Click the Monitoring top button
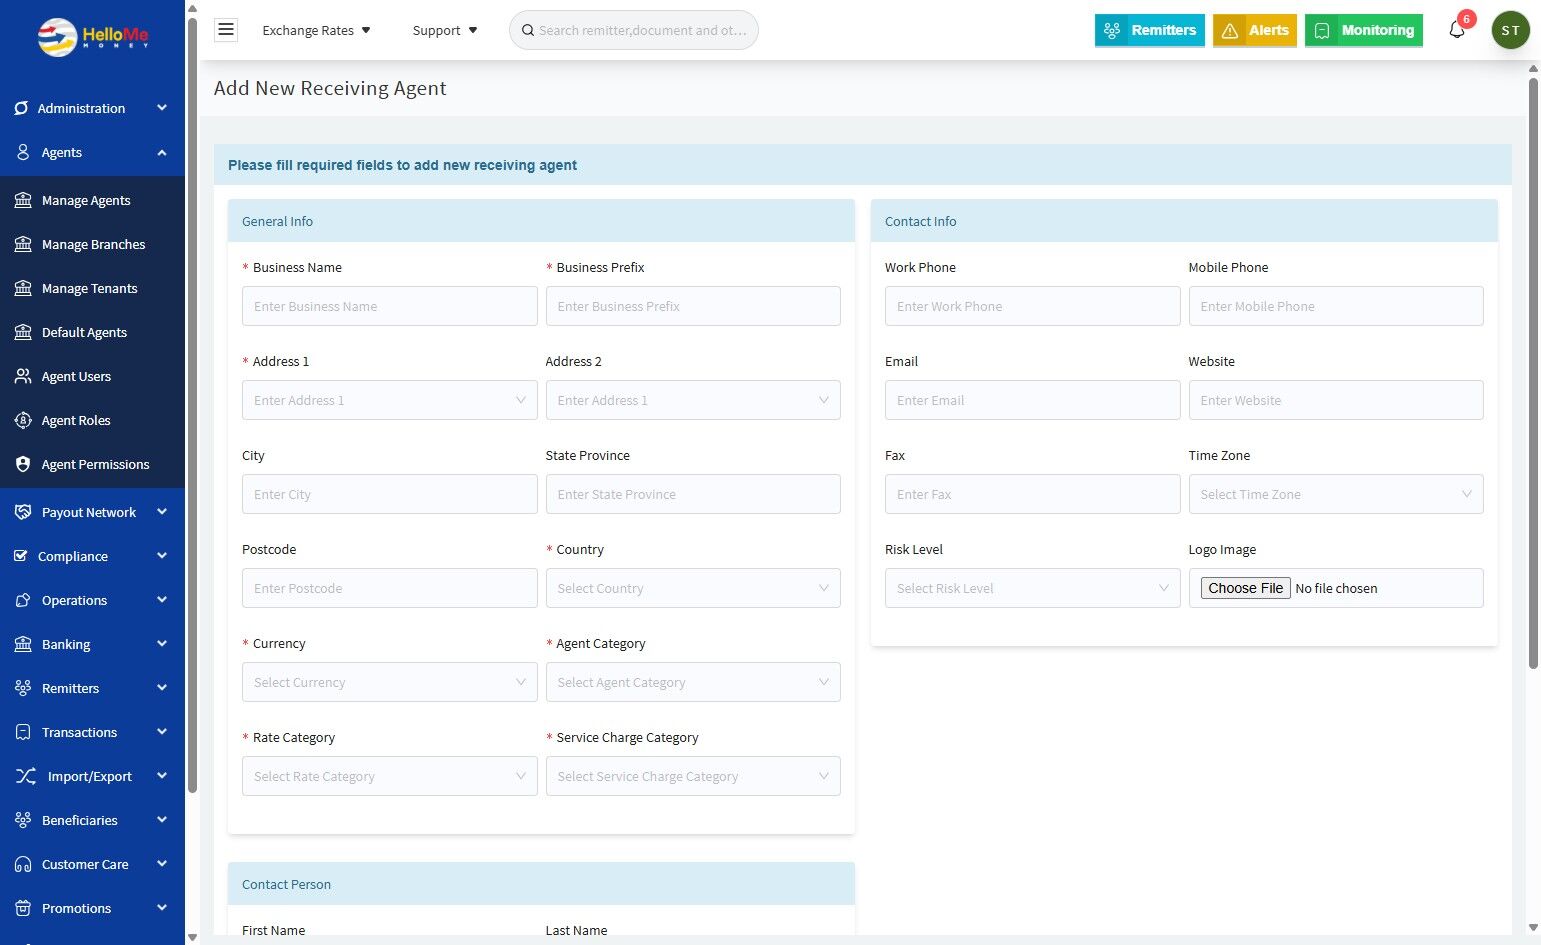This screenshot has height=945, width=1541. [x=1364, y=30]
